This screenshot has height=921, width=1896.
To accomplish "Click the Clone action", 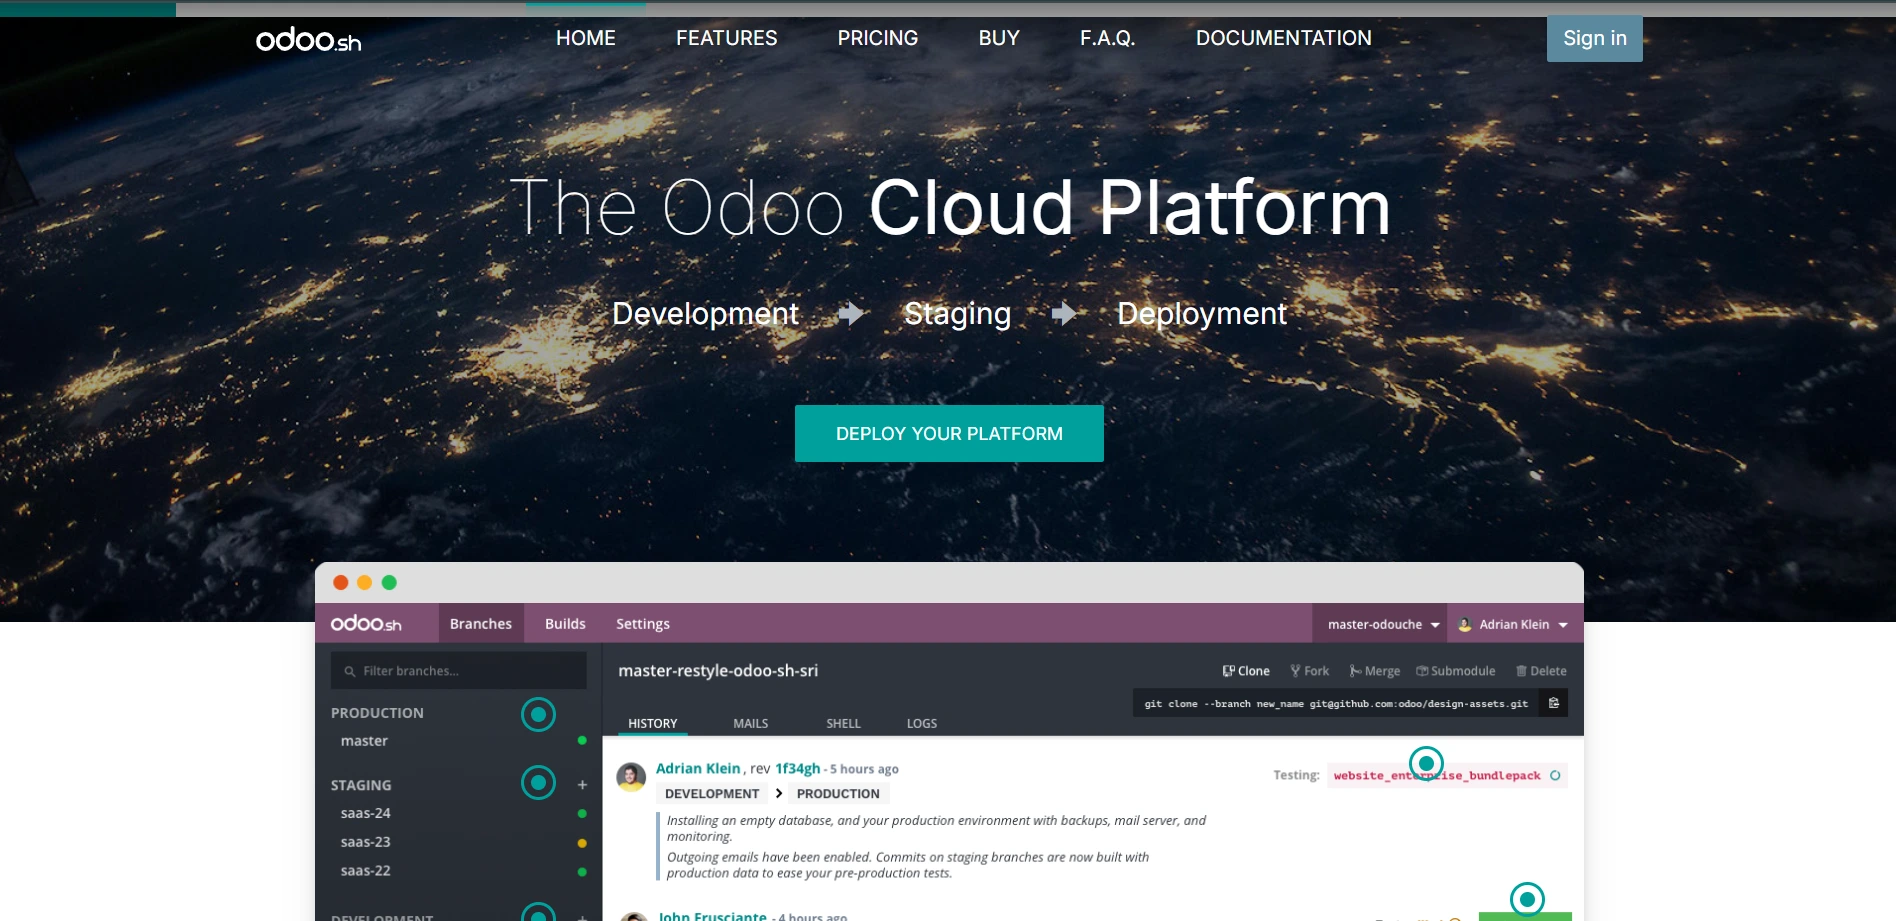I will 1246,671.
